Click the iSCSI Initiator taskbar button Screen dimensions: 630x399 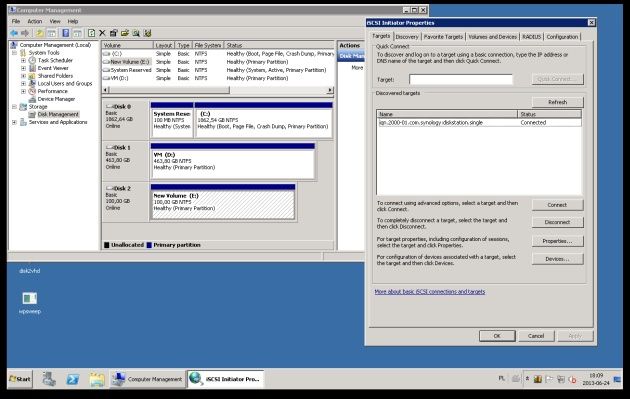pos(225,379)
